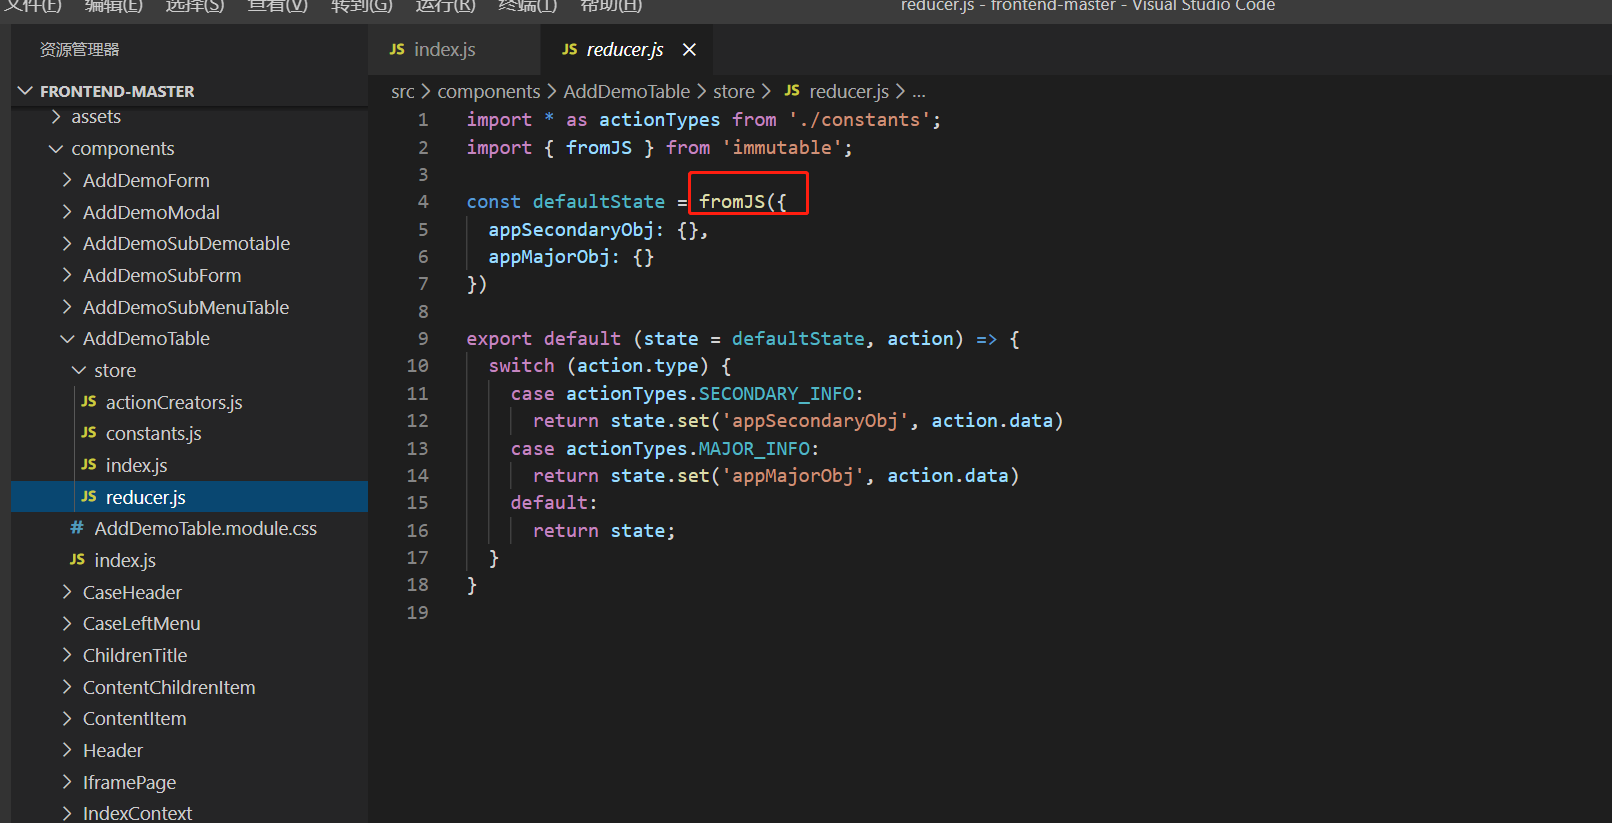1612x823 pixels.
Task: Click 'store' in the breadcrumb
Action: (x=734, y=91)
